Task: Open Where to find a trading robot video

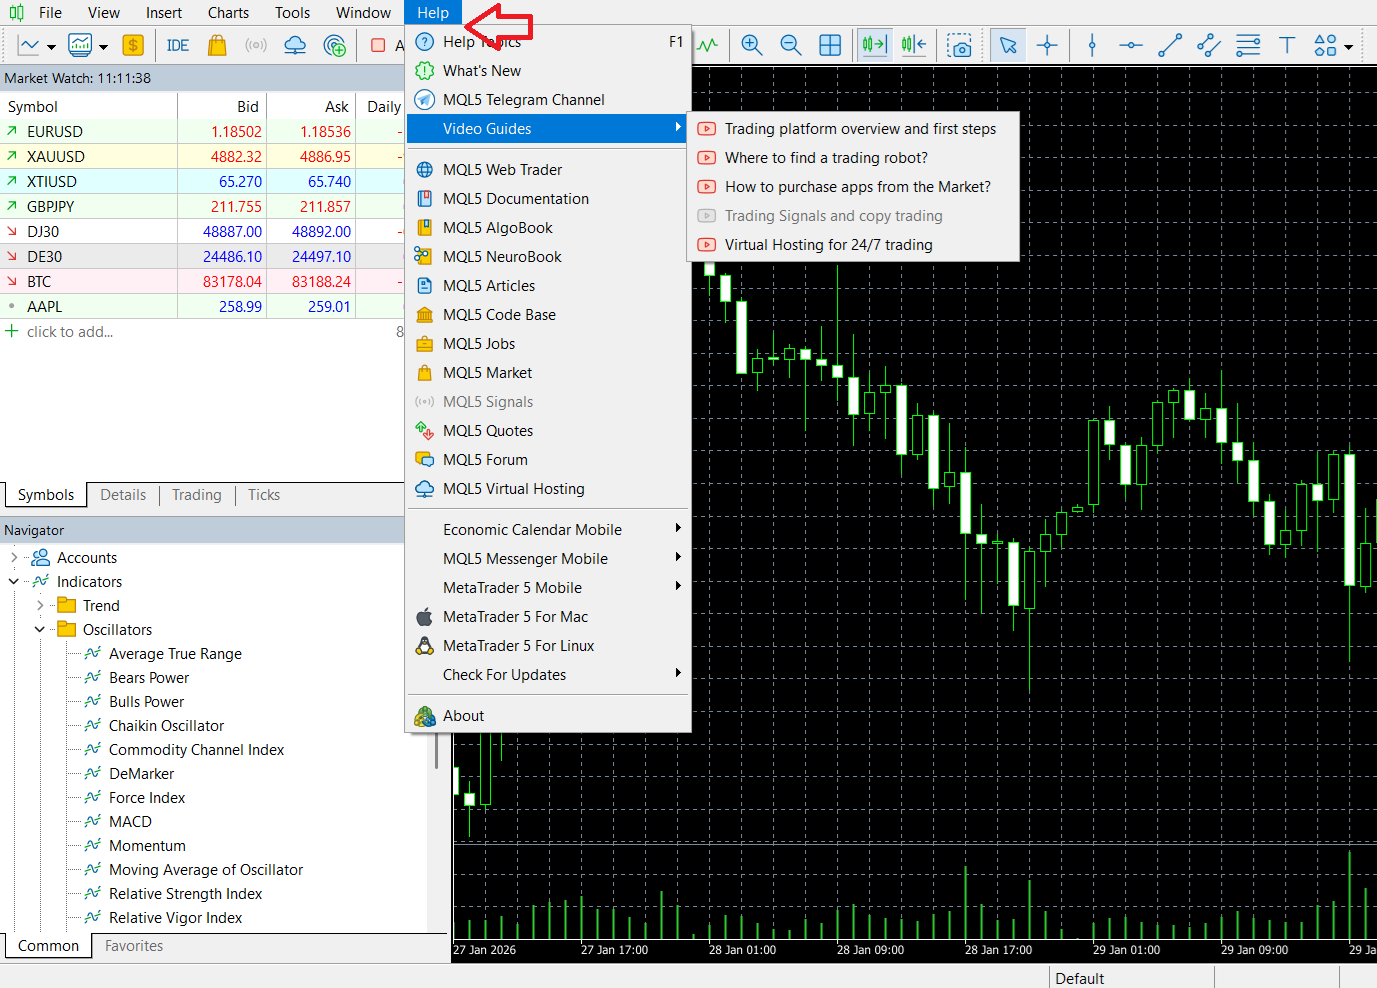Action: pyautogui.click(x=853, y=158)
